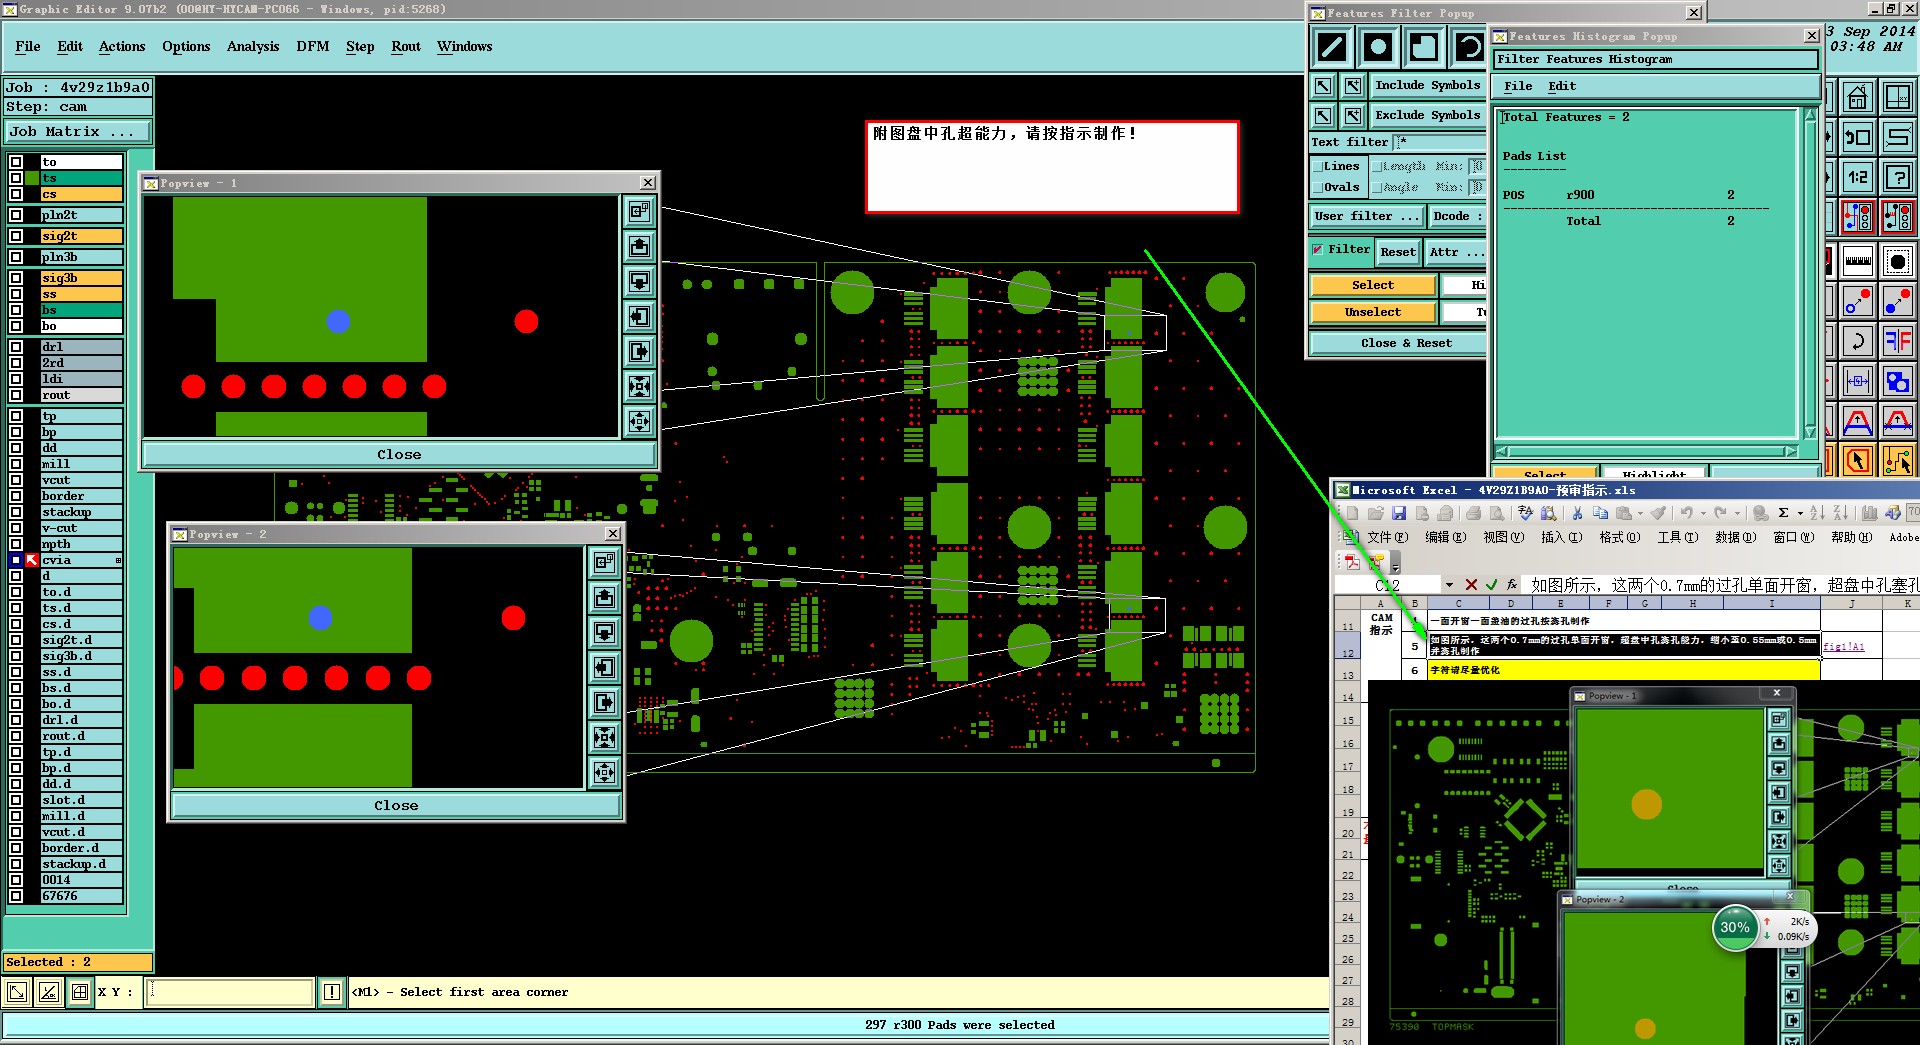Select the Arcs feature type in Features Filter
The width and height of the screenshot is (1920, 1045).
(x=1468, y=47)
